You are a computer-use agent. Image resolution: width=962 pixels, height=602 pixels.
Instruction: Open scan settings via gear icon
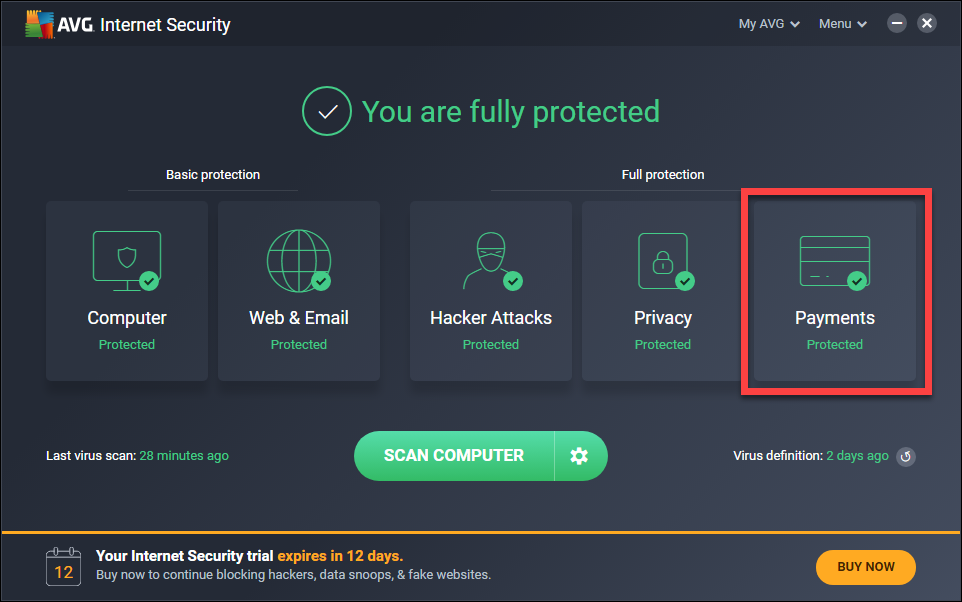[579, 456]
